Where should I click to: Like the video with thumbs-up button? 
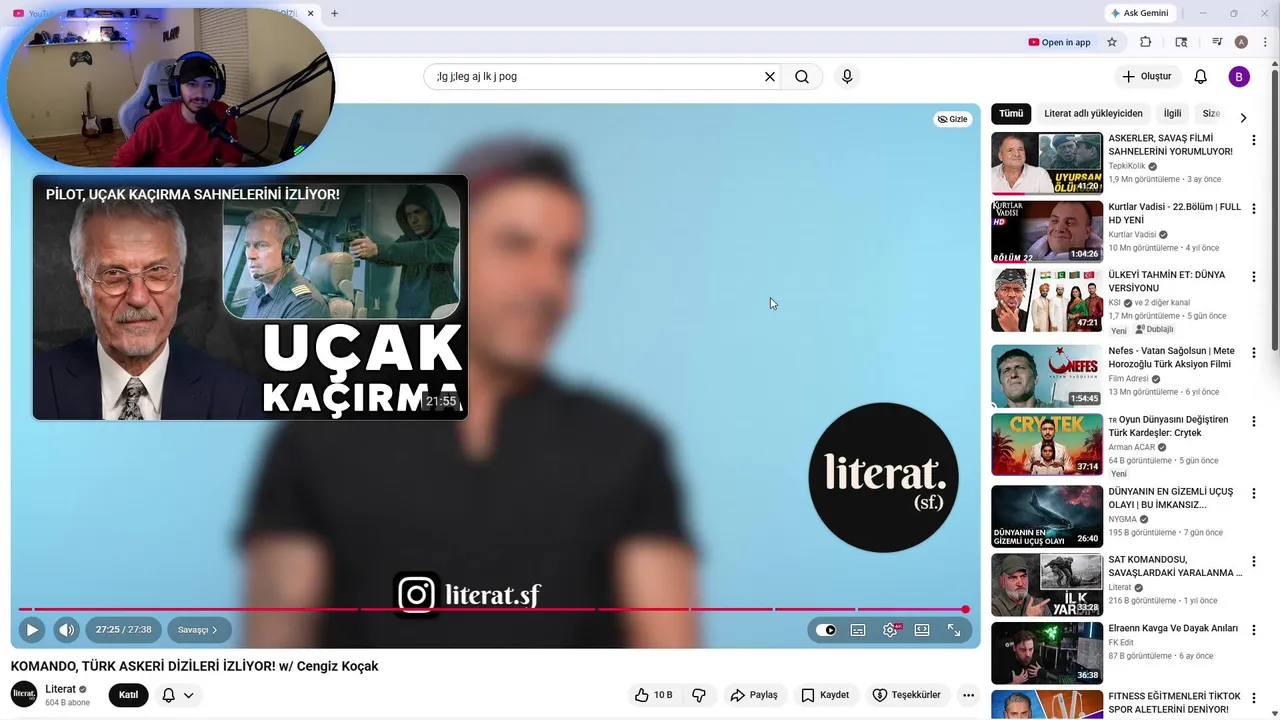pos(654,695)
